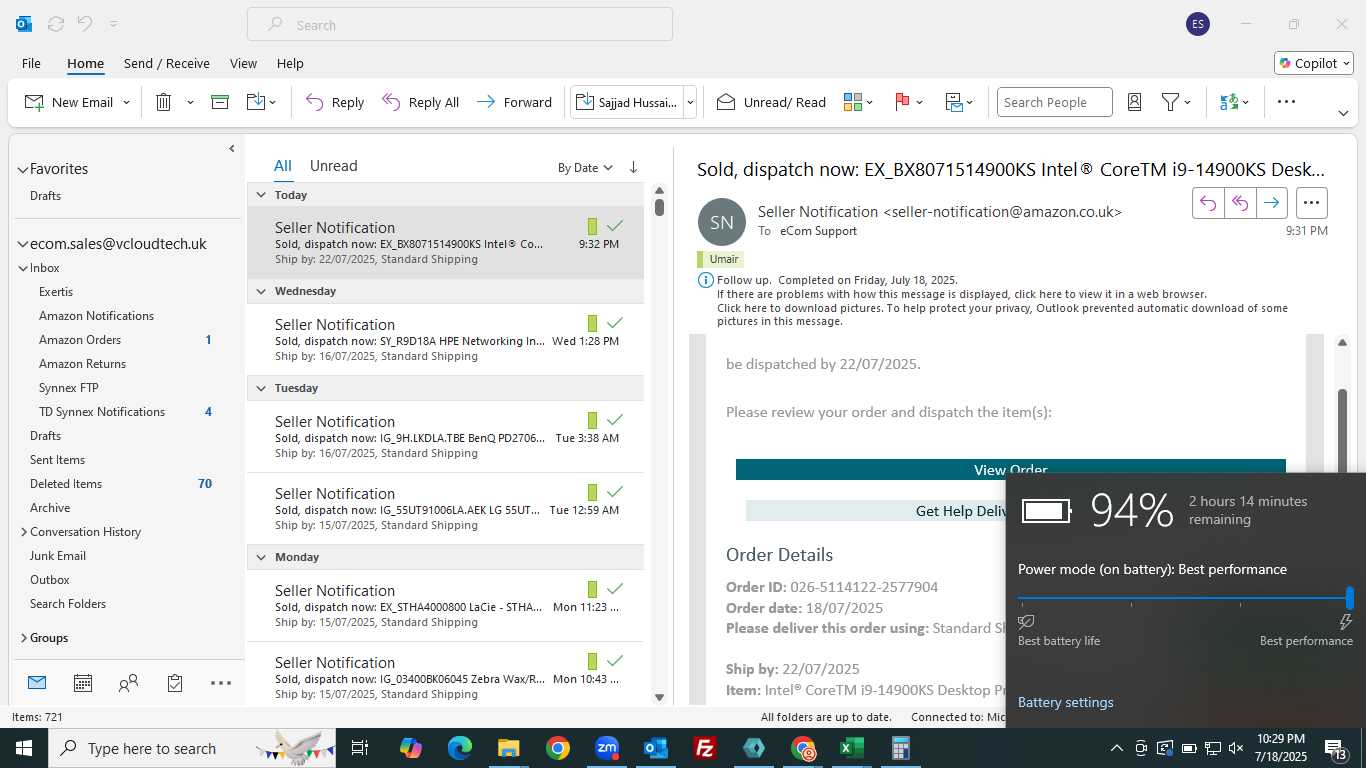Collapse the Today group in message list

[x=261, y=195]
